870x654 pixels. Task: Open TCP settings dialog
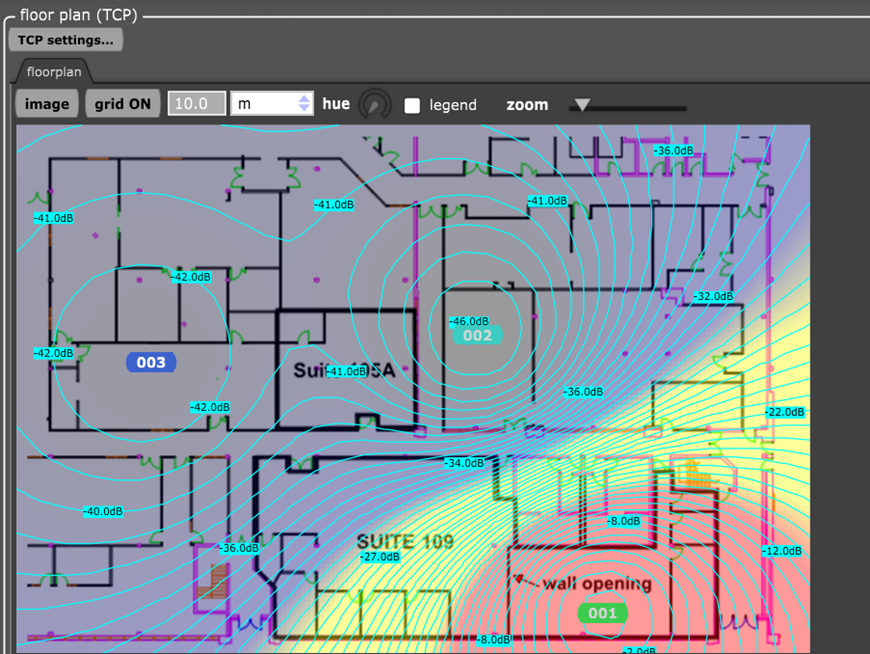65,40
